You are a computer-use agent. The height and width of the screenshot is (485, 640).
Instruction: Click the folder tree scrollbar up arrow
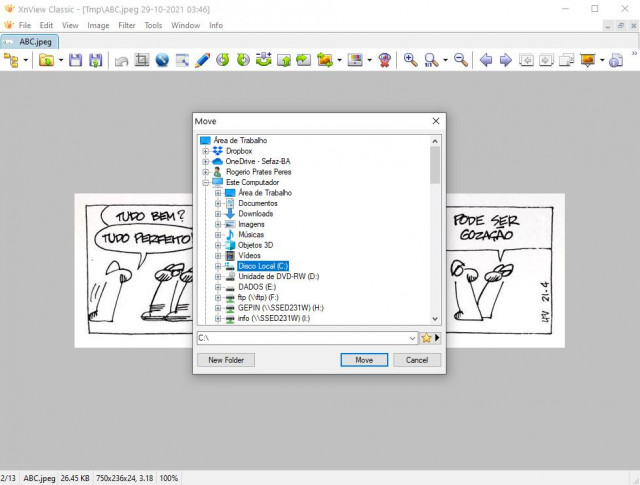[435, 141]
